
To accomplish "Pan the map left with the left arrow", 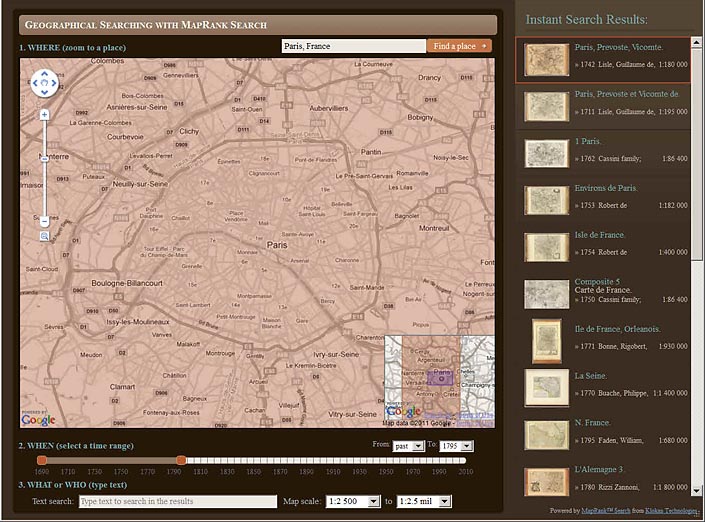I will 35,83.
